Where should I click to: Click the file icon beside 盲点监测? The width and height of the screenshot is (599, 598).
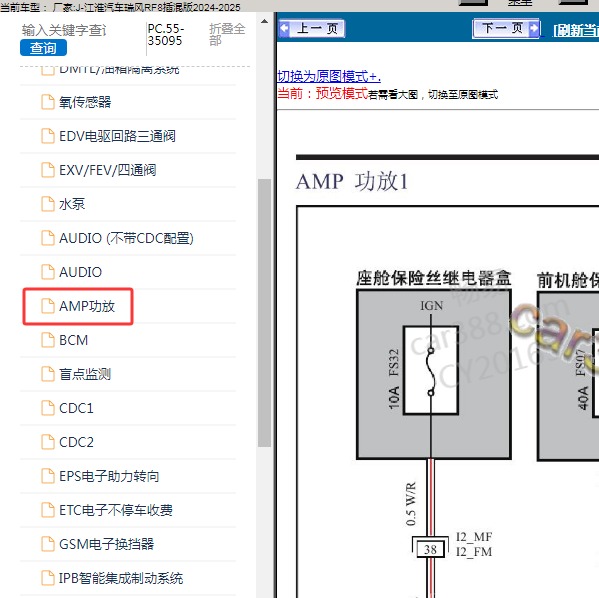point(48,374)
